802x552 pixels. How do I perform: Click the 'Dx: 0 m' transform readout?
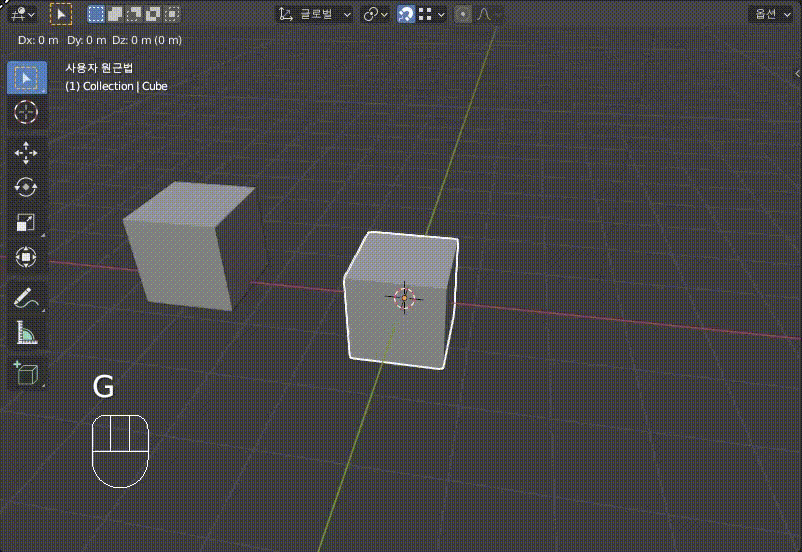point(38,40)
